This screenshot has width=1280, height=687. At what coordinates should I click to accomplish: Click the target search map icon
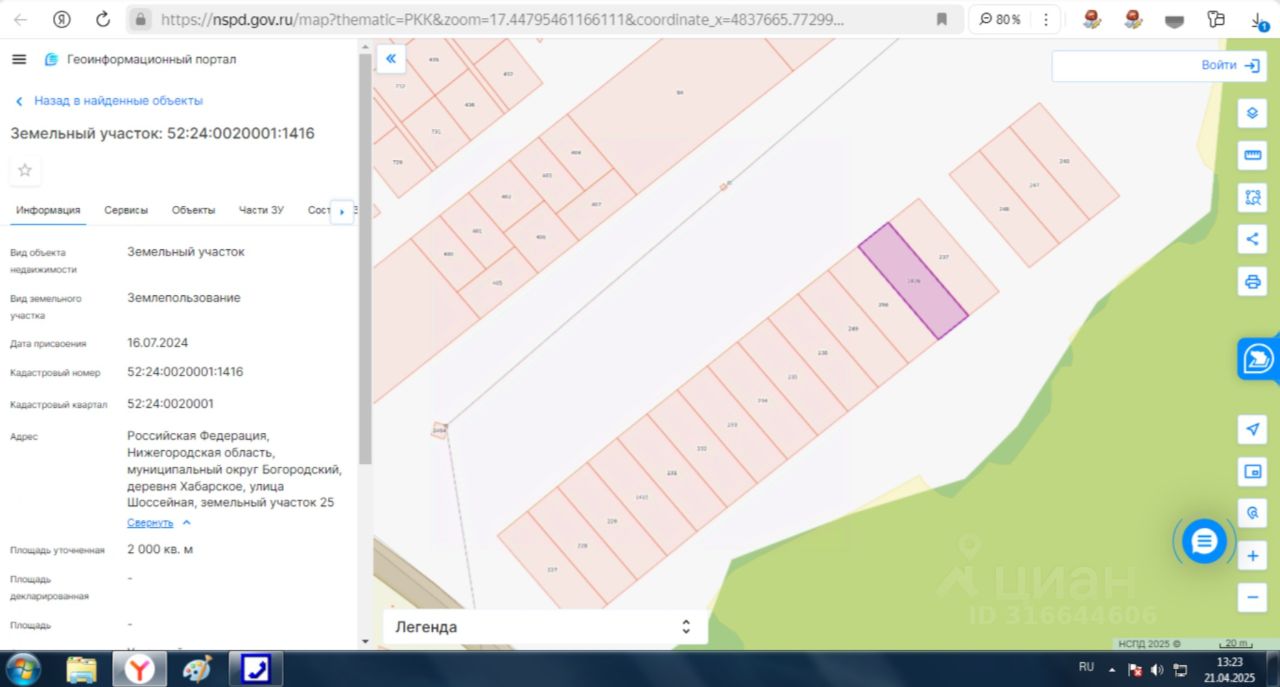[1252, 513]
